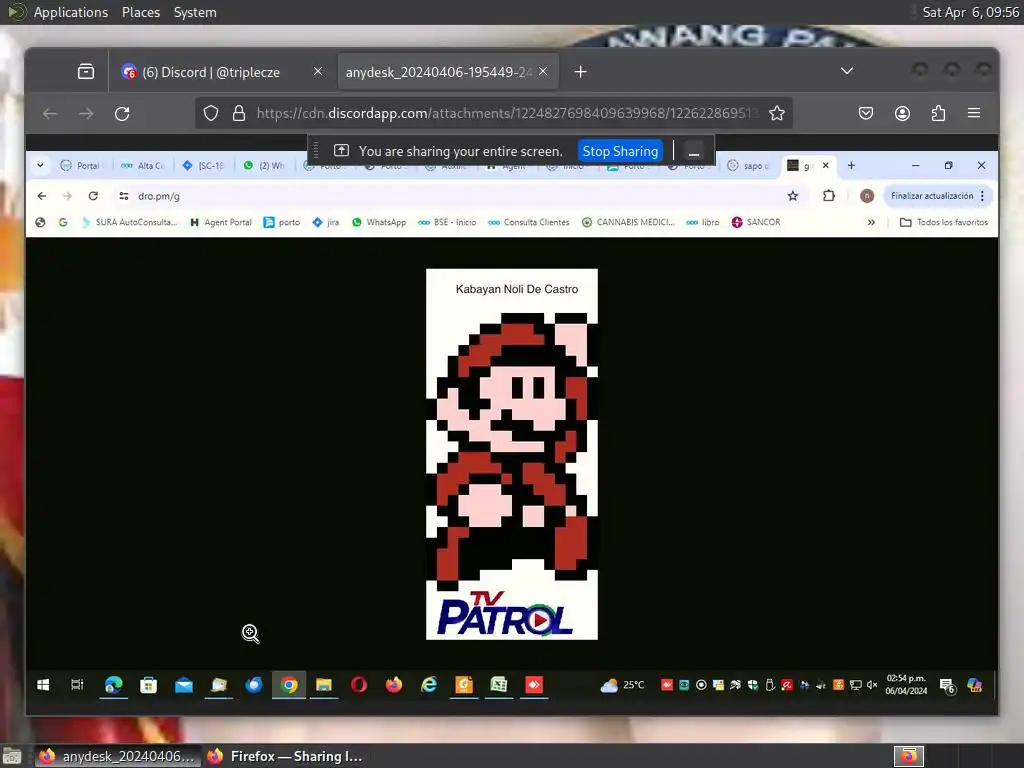Close the anydesk_20240406 tab

coord(543,71)
